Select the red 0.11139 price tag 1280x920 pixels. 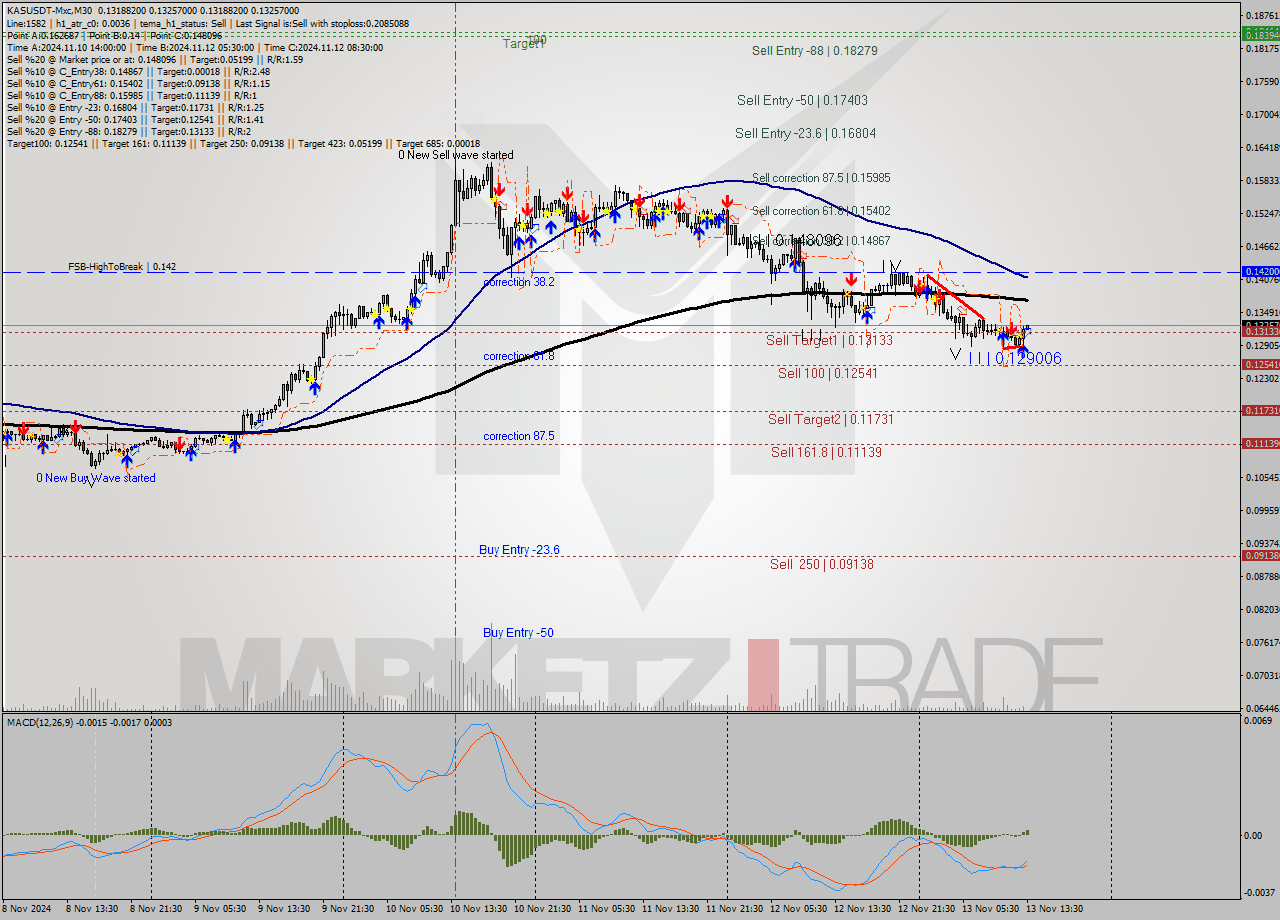1259,443
